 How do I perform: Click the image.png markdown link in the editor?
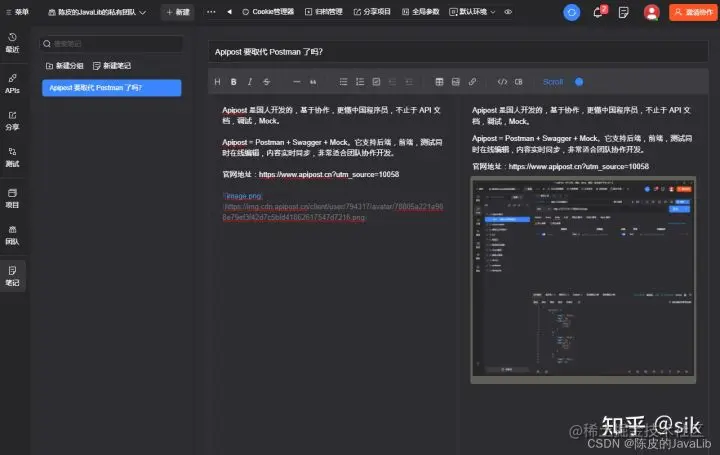click(244, 196)
